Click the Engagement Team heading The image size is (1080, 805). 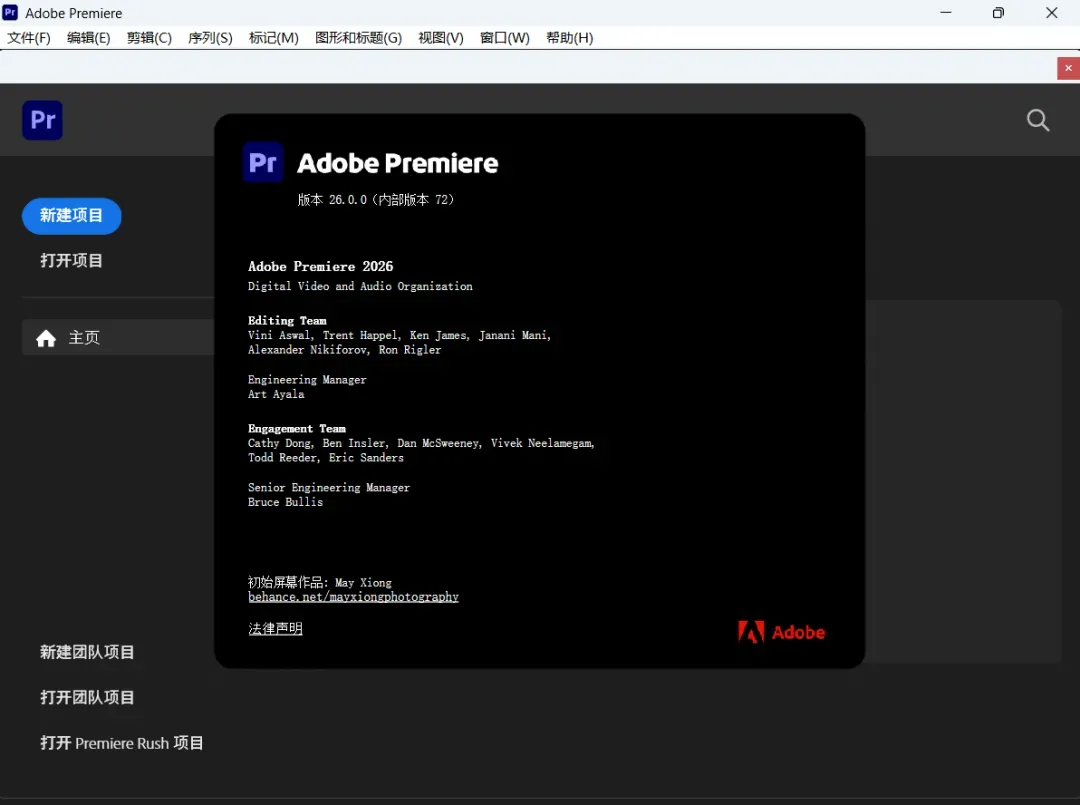coord(297,429)
